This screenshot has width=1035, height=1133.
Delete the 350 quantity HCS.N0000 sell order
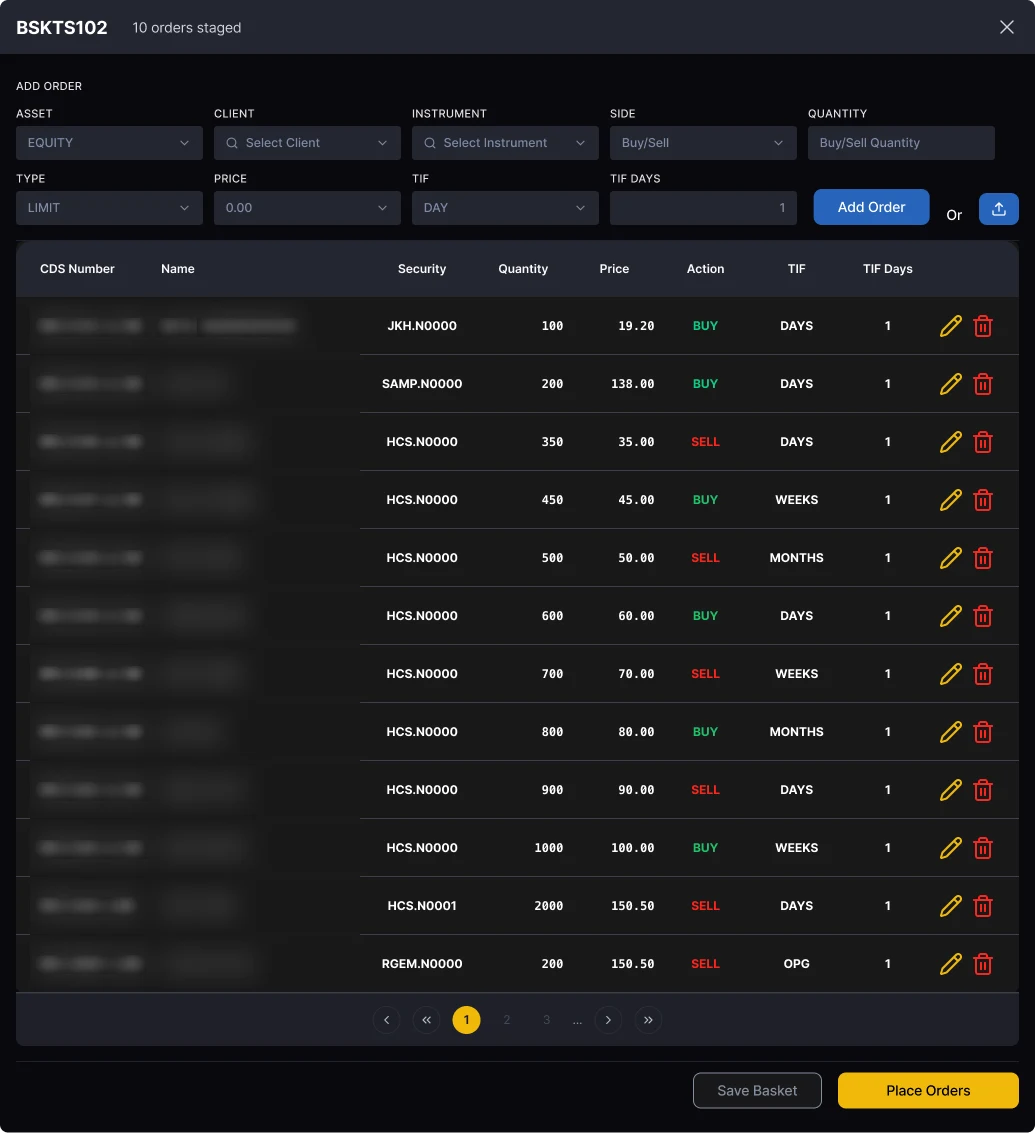(x=983, y=441)
